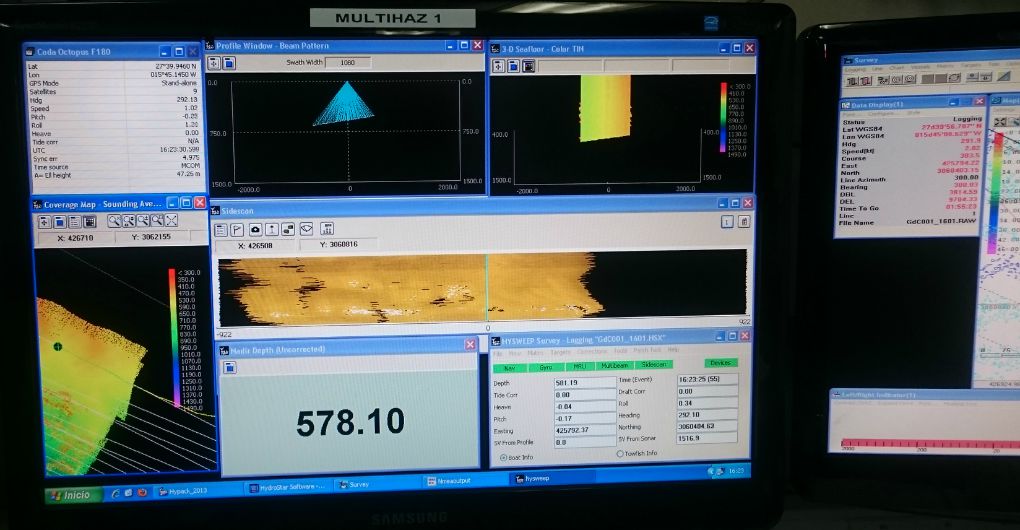Click the blue save icon in Profile Window
1020x530 pixels.
pyautogui.click(x=229, y=63)
